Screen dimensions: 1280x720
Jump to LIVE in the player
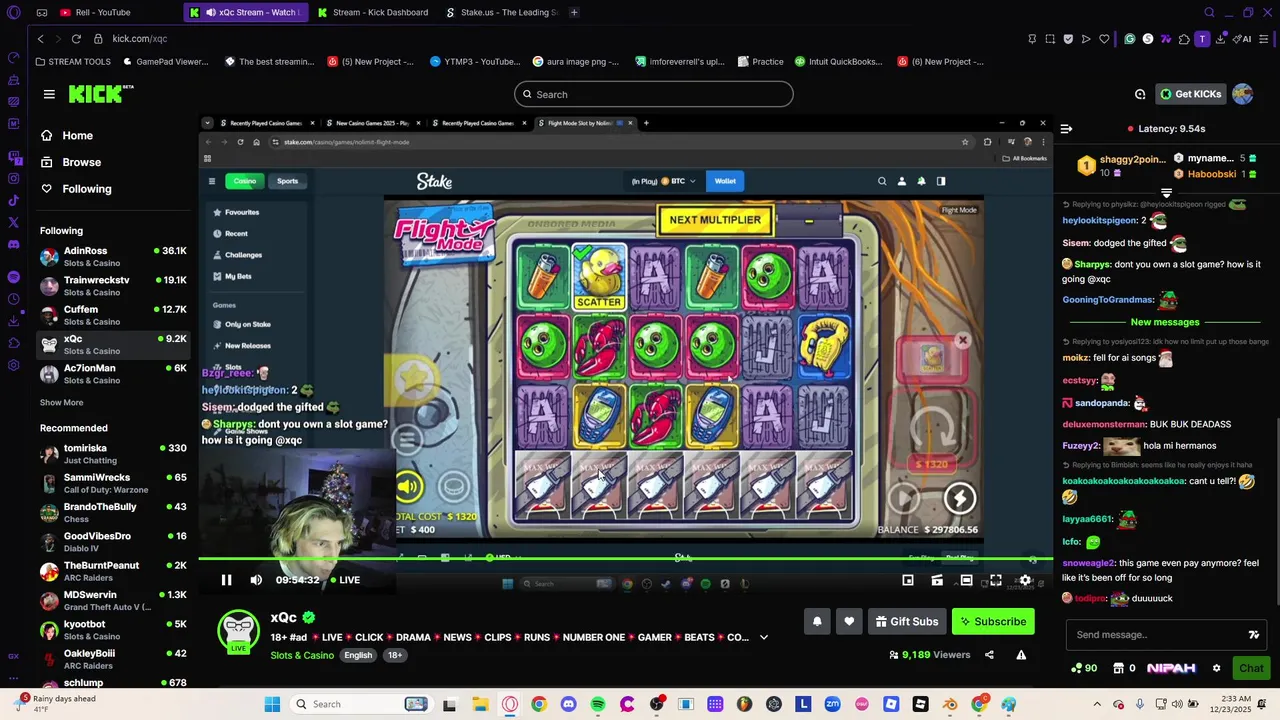(344, 580)
